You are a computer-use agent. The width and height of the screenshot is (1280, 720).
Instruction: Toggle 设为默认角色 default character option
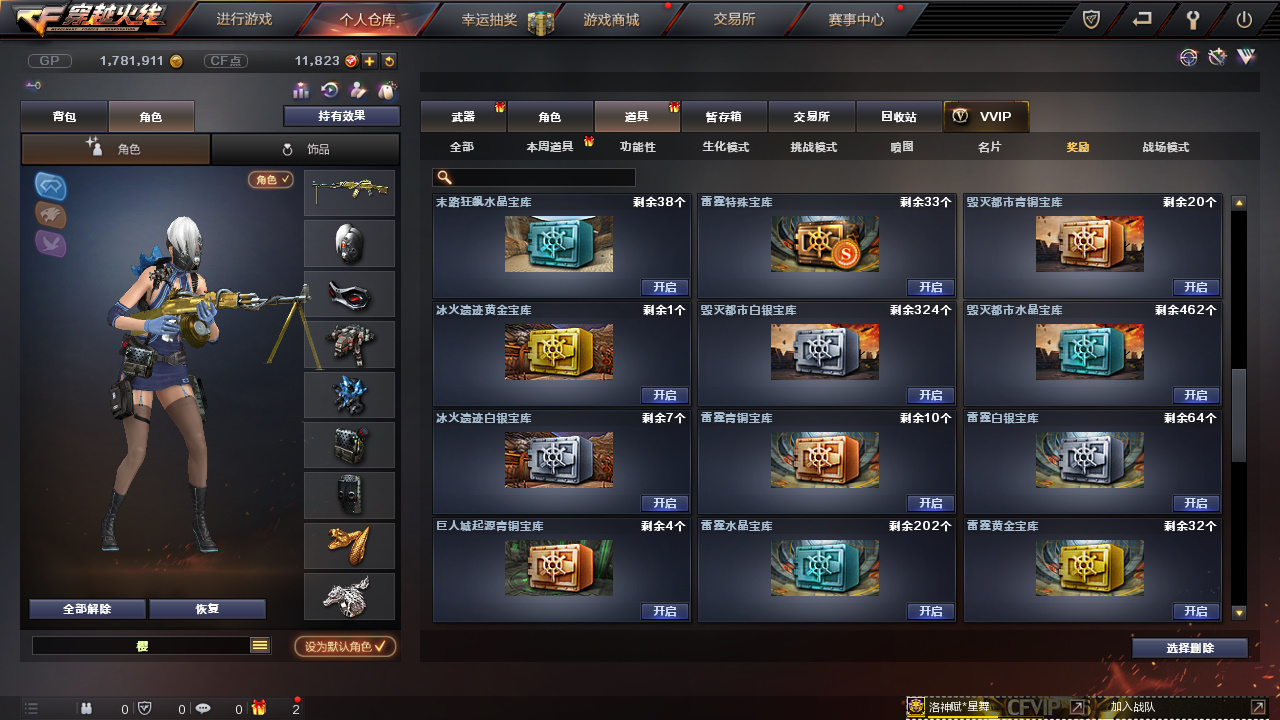pos(345,646)
